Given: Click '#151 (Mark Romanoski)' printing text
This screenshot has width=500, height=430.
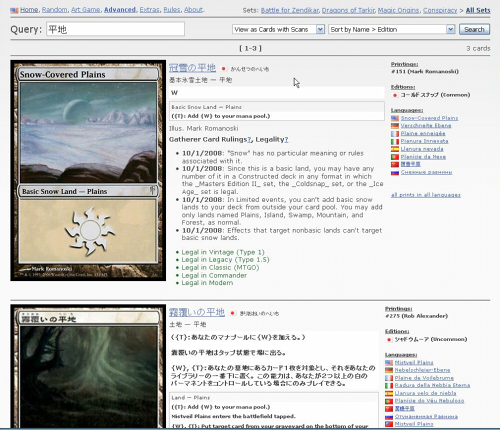Looking at the screenshot, I should [425, 72].
